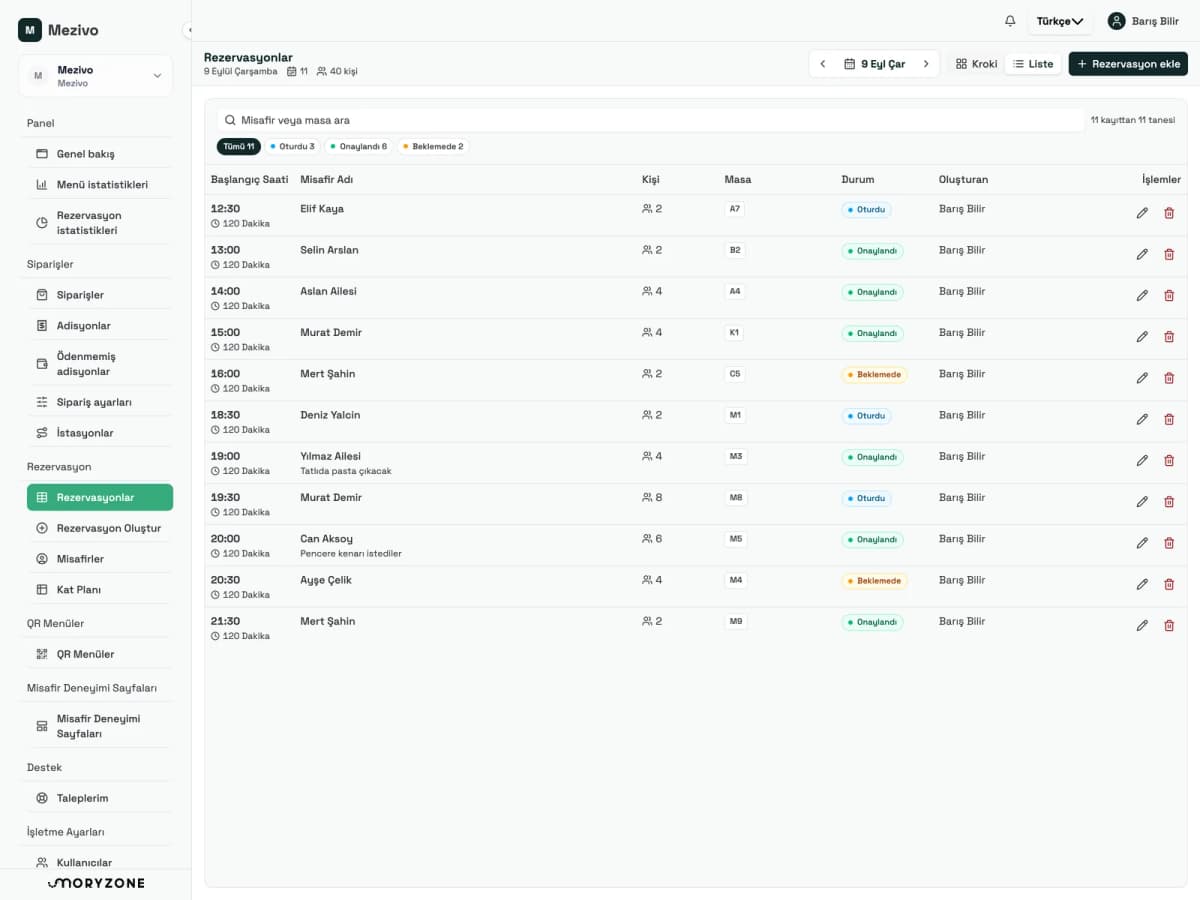Click the Mezivo logo in the sidebar

[59, 30]
